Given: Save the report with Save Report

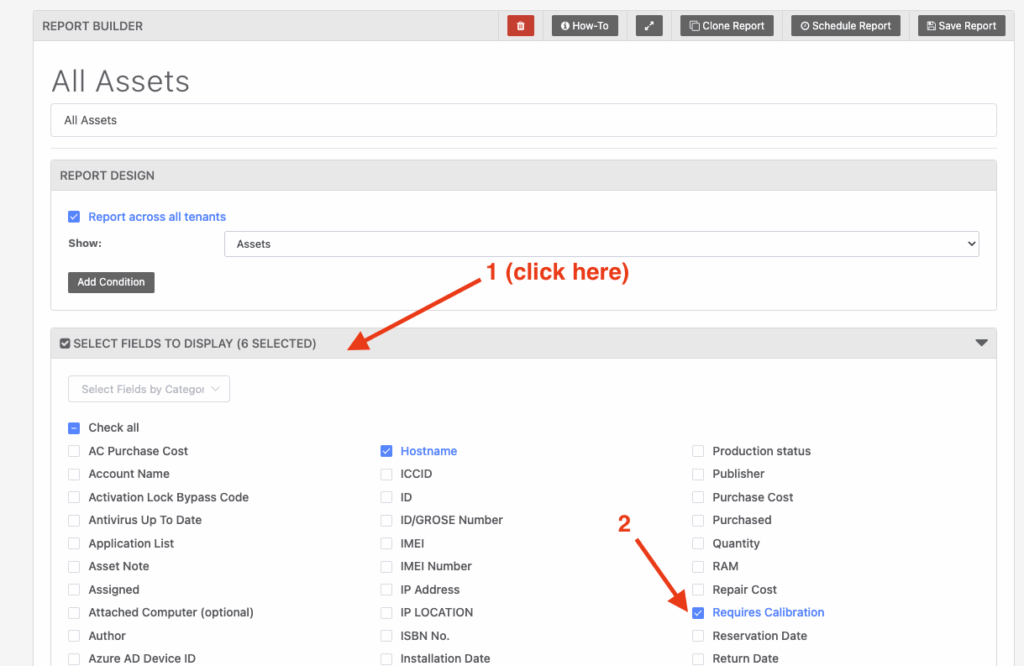Looking at the screenshot, I should click(x=962, y=26).
